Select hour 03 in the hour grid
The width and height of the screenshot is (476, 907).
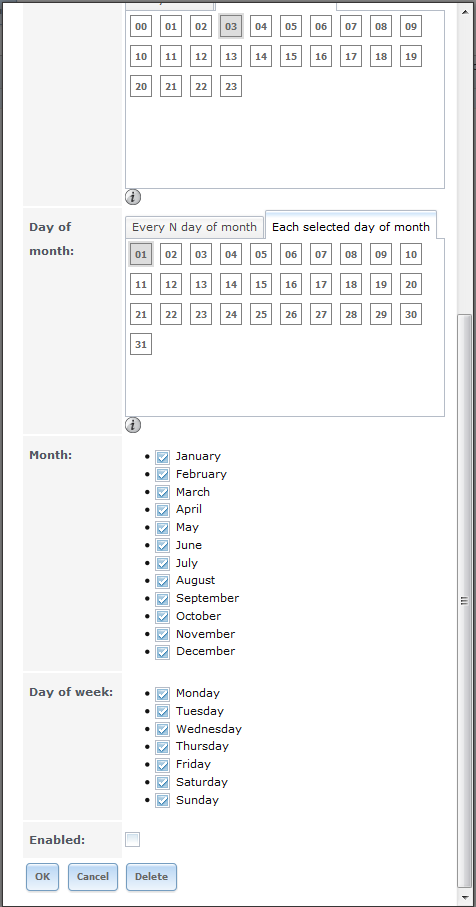[231, 26]
